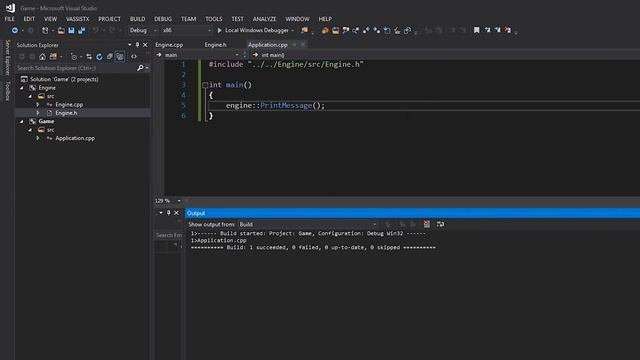
Task: Open the TOOLS menu
Action: [x=213, y=19]
